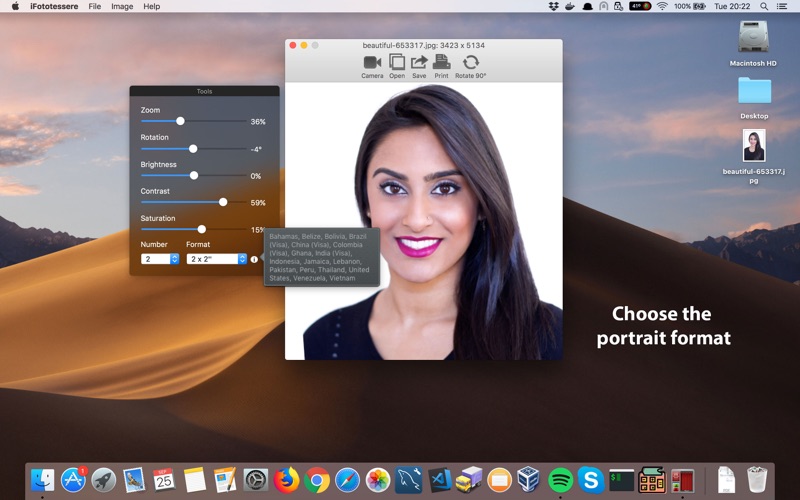The width and height of the screenshot is (800, 500).
Task: Click the Dropbox menu bar icon
Action: click(554, 6)
